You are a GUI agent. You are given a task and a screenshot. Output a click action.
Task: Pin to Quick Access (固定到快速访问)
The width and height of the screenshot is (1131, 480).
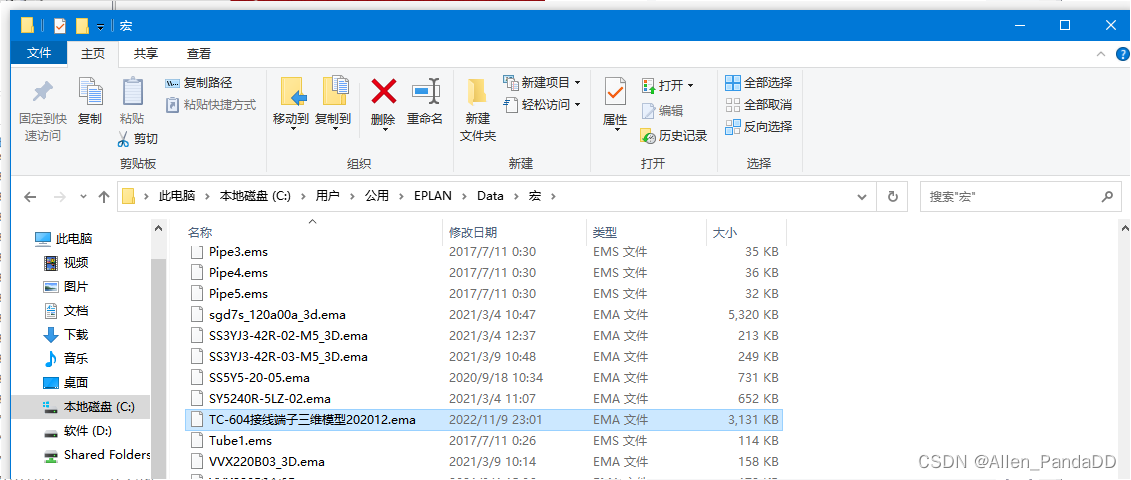43,110
